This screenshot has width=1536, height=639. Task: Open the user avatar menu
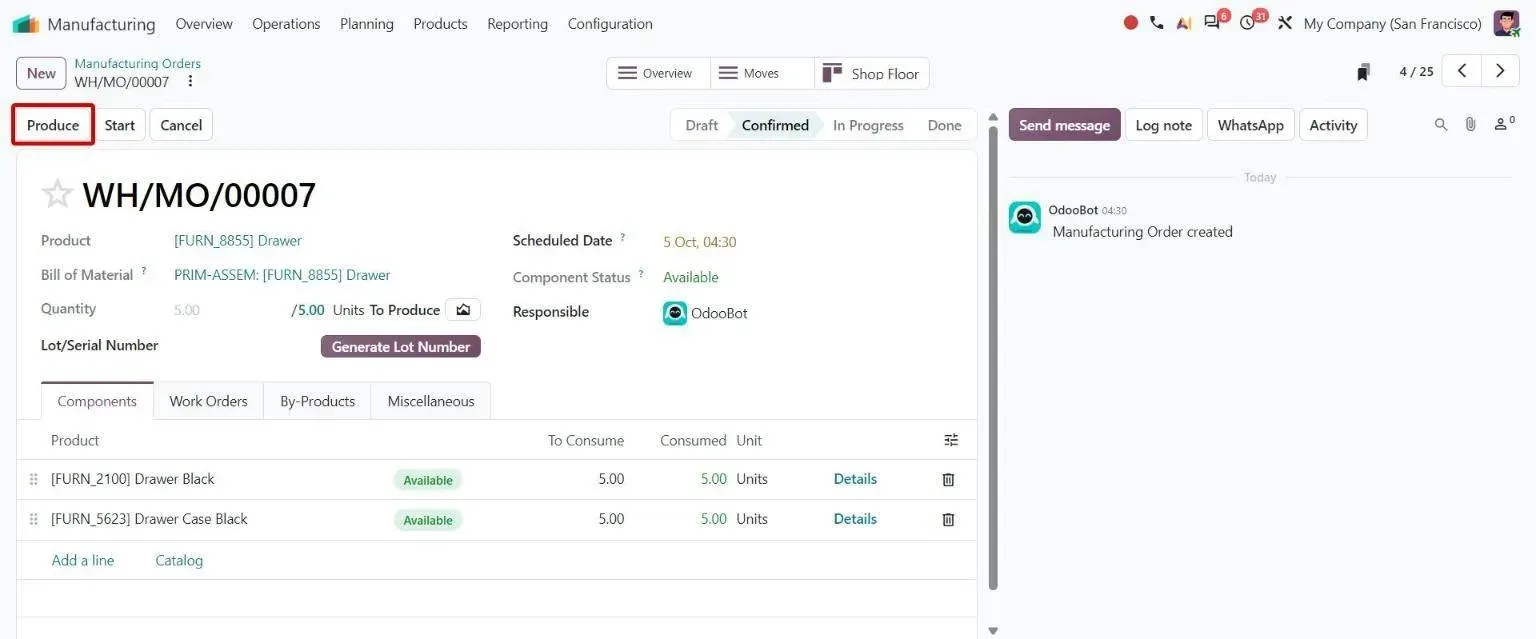[x=1507, y=23]
